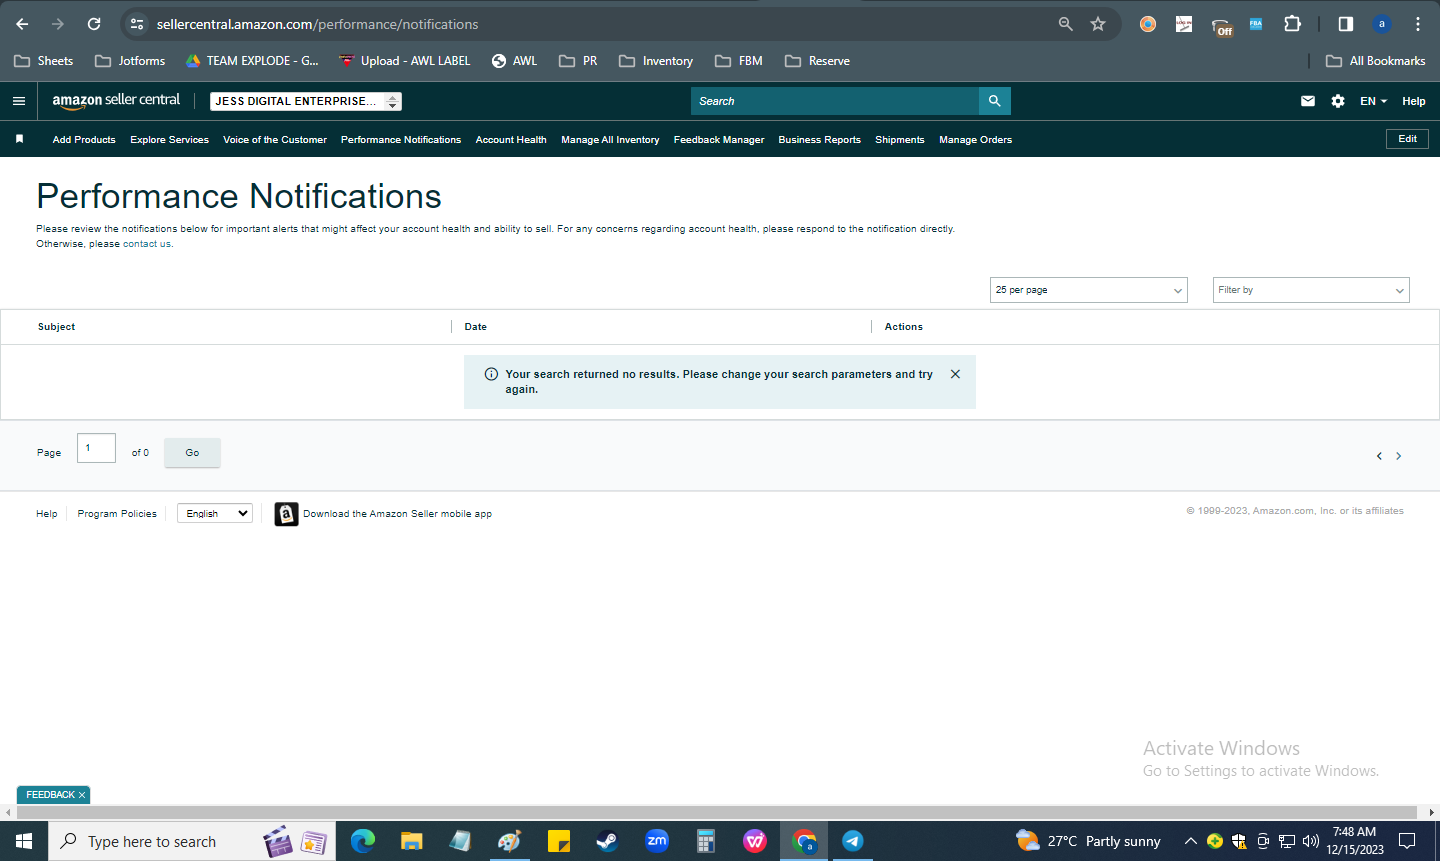
Task: Open Calculator from taskbar
Action: point(705,841)
